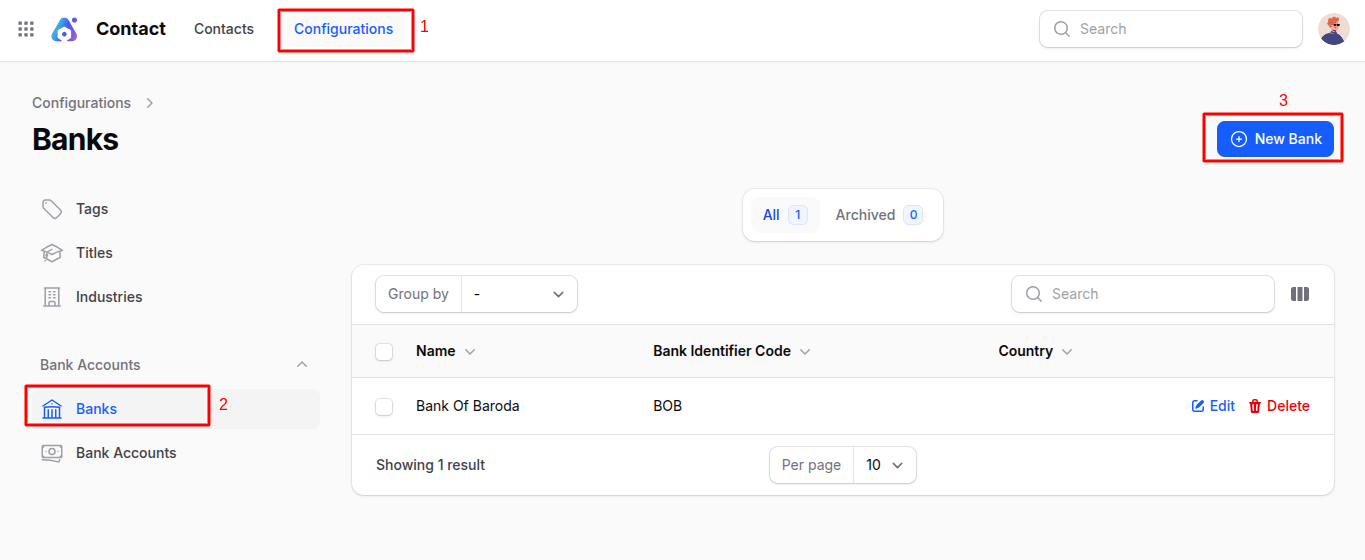Select all rows with header checkbox

tap(384, 352)
